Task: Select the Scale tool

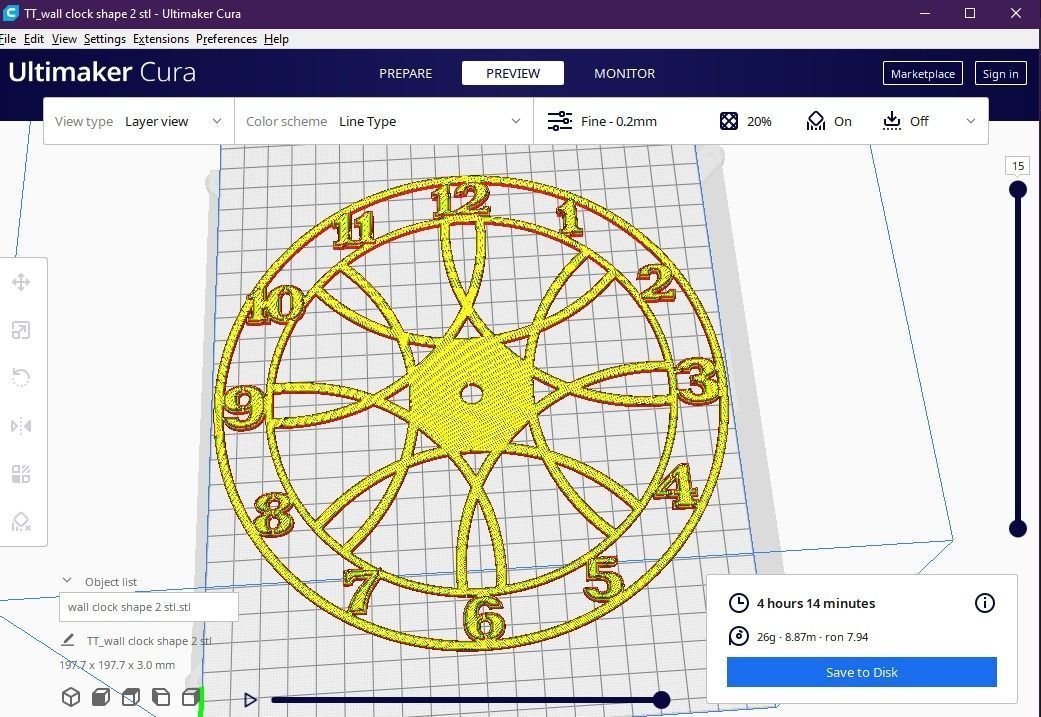Action: [20, 329]
